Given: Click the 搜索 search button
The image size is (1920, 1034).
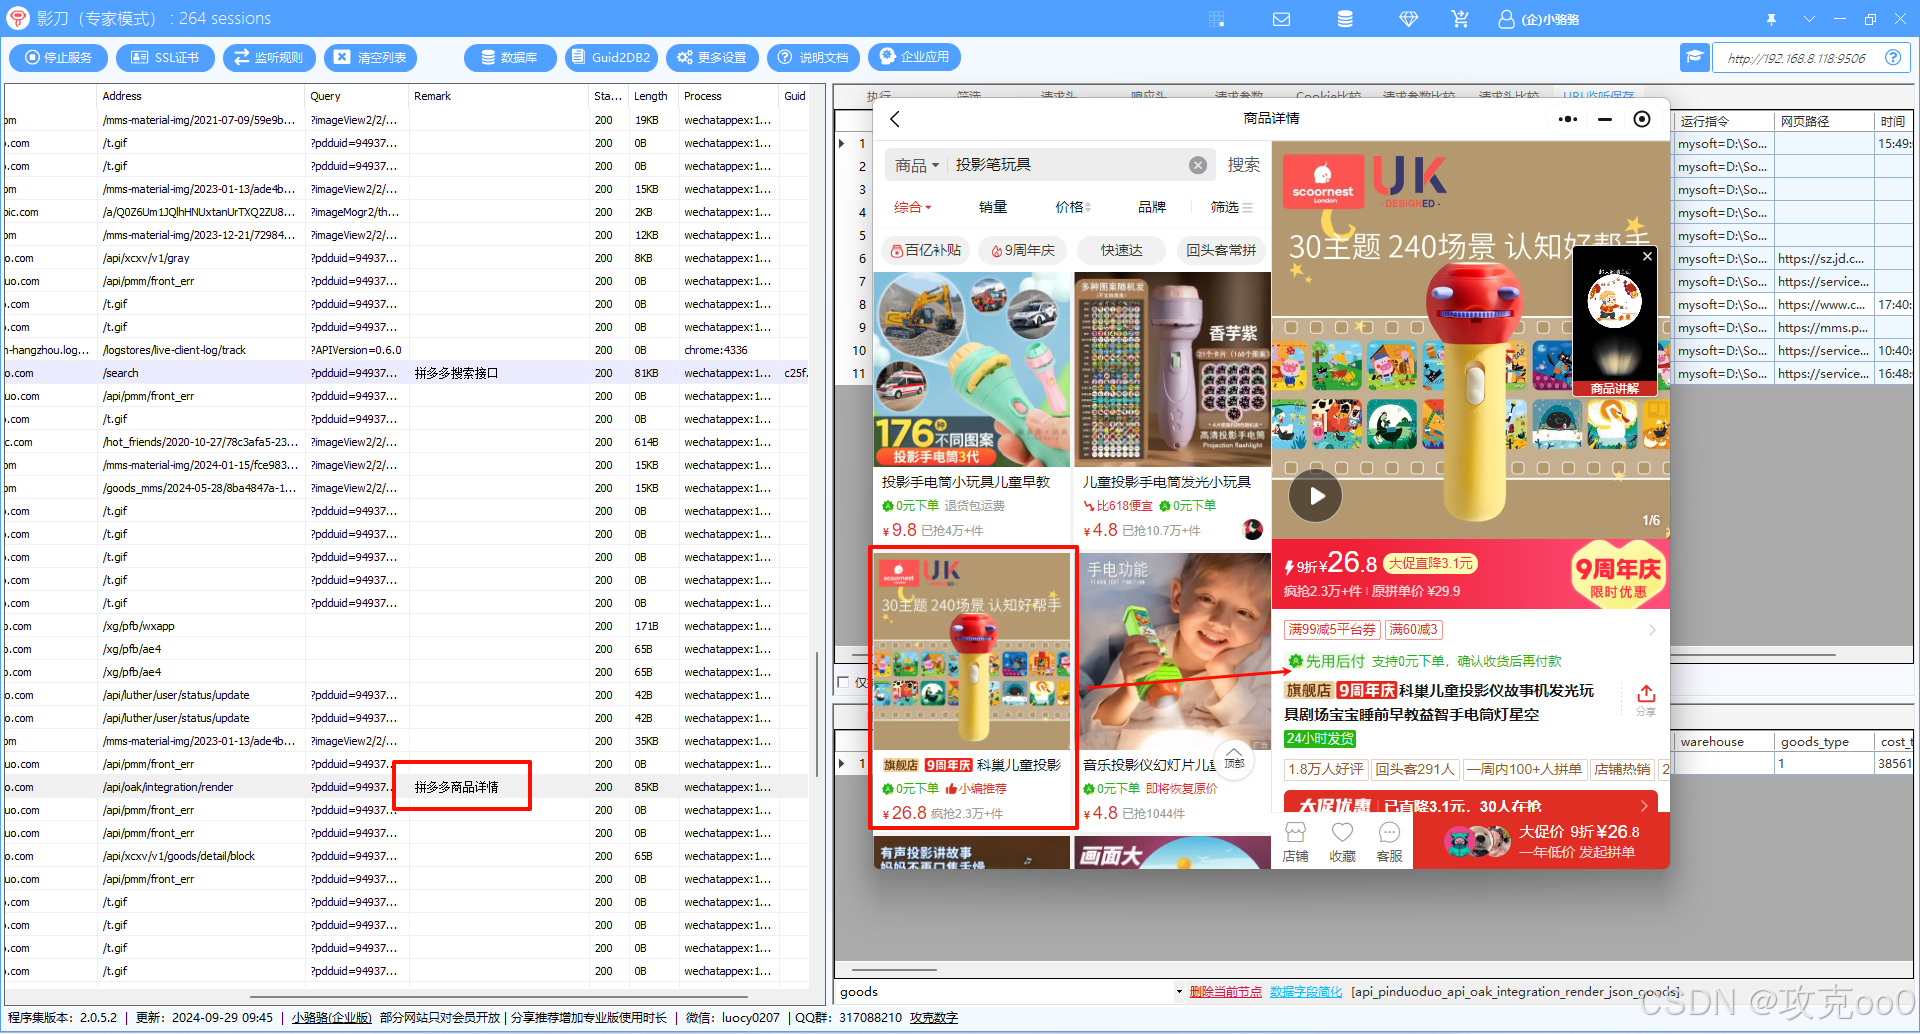Looking at the screenshot, I should pyautogui.click(x=1244, y=165).
